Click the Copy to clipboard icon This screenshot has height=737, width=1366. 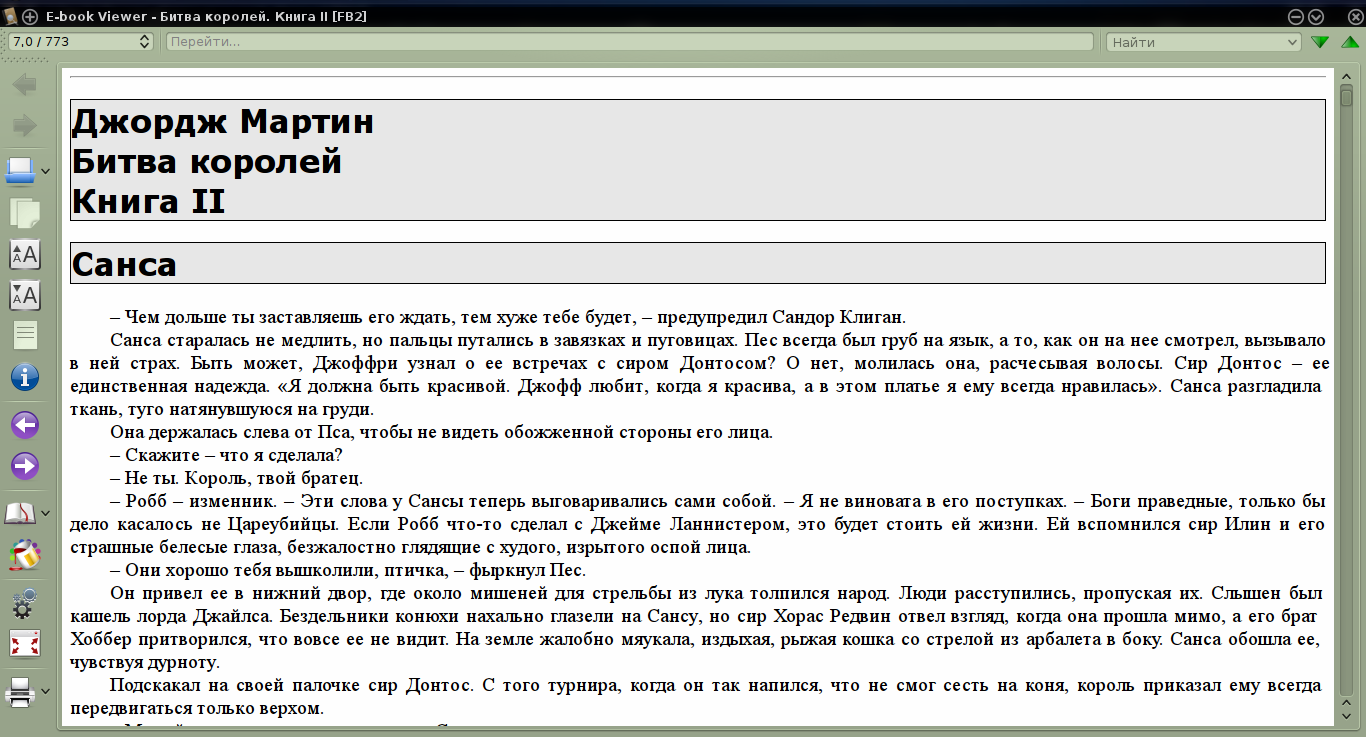click(x=24, y=213)
